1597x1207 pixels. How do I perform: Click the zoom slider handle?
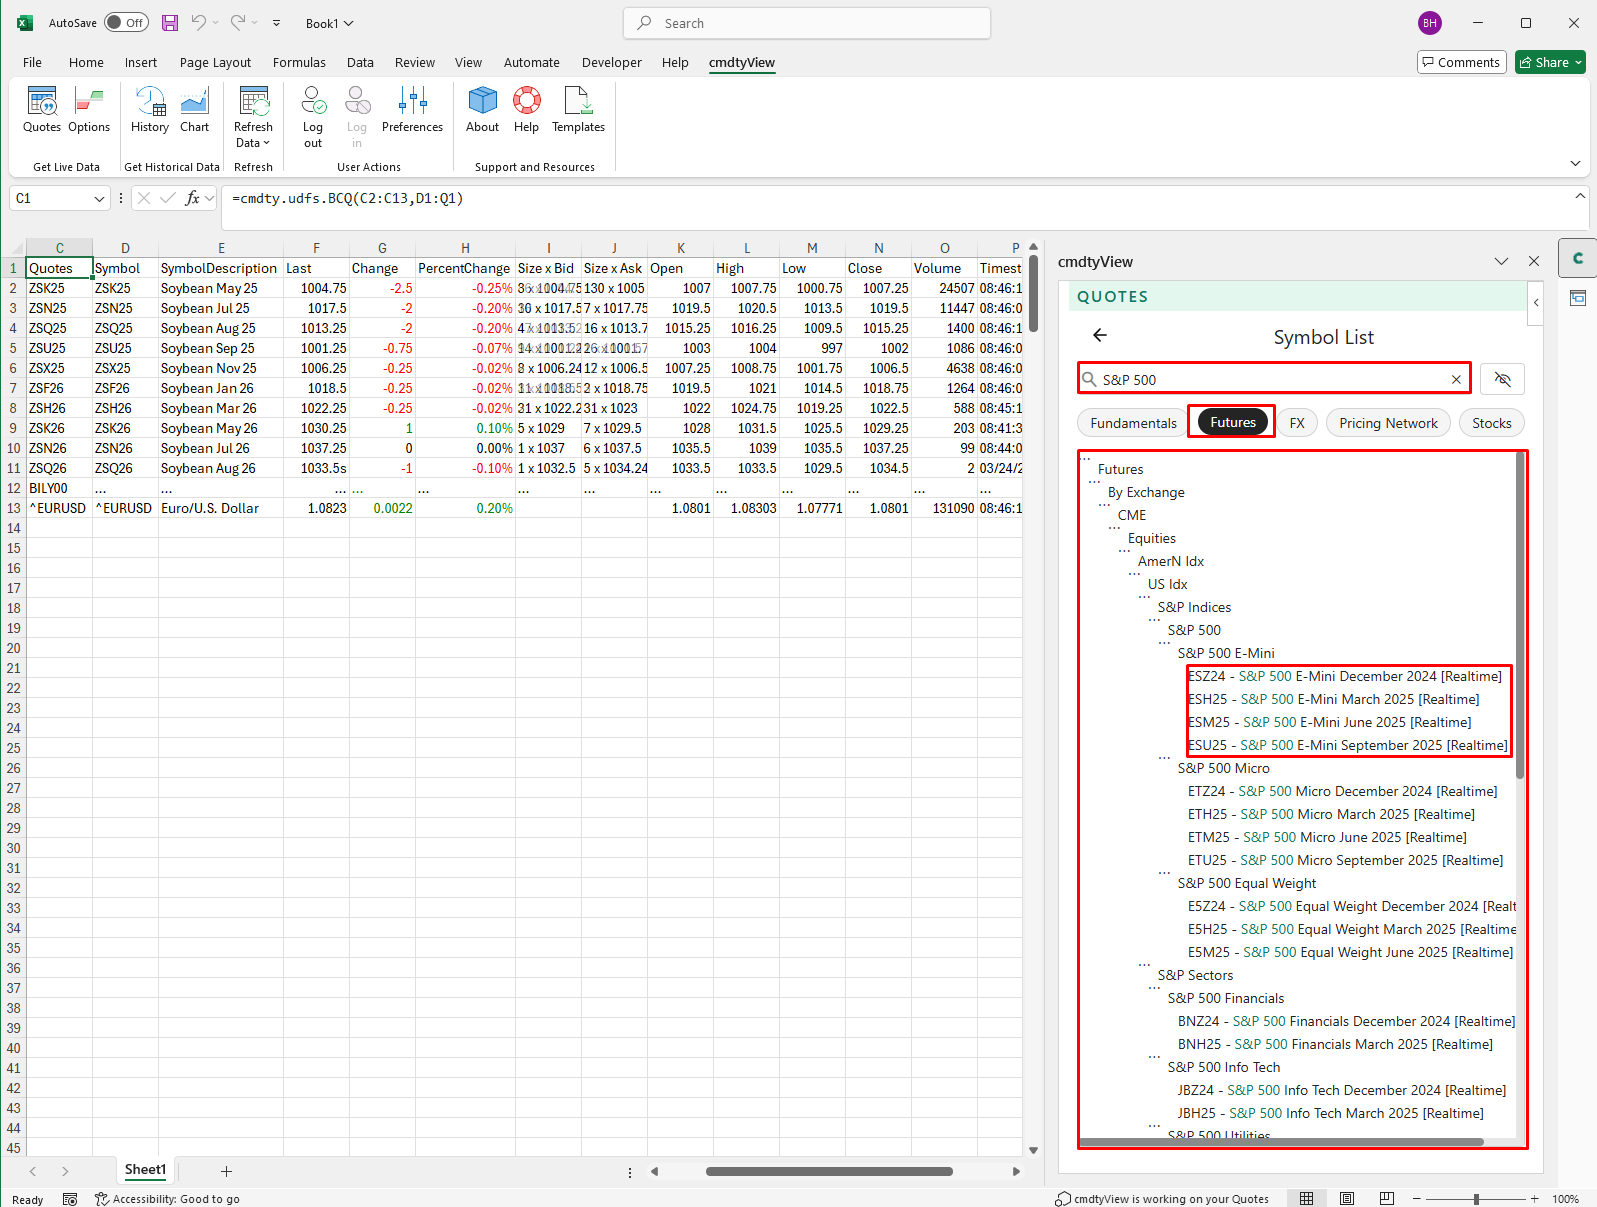[1476, 1198]
